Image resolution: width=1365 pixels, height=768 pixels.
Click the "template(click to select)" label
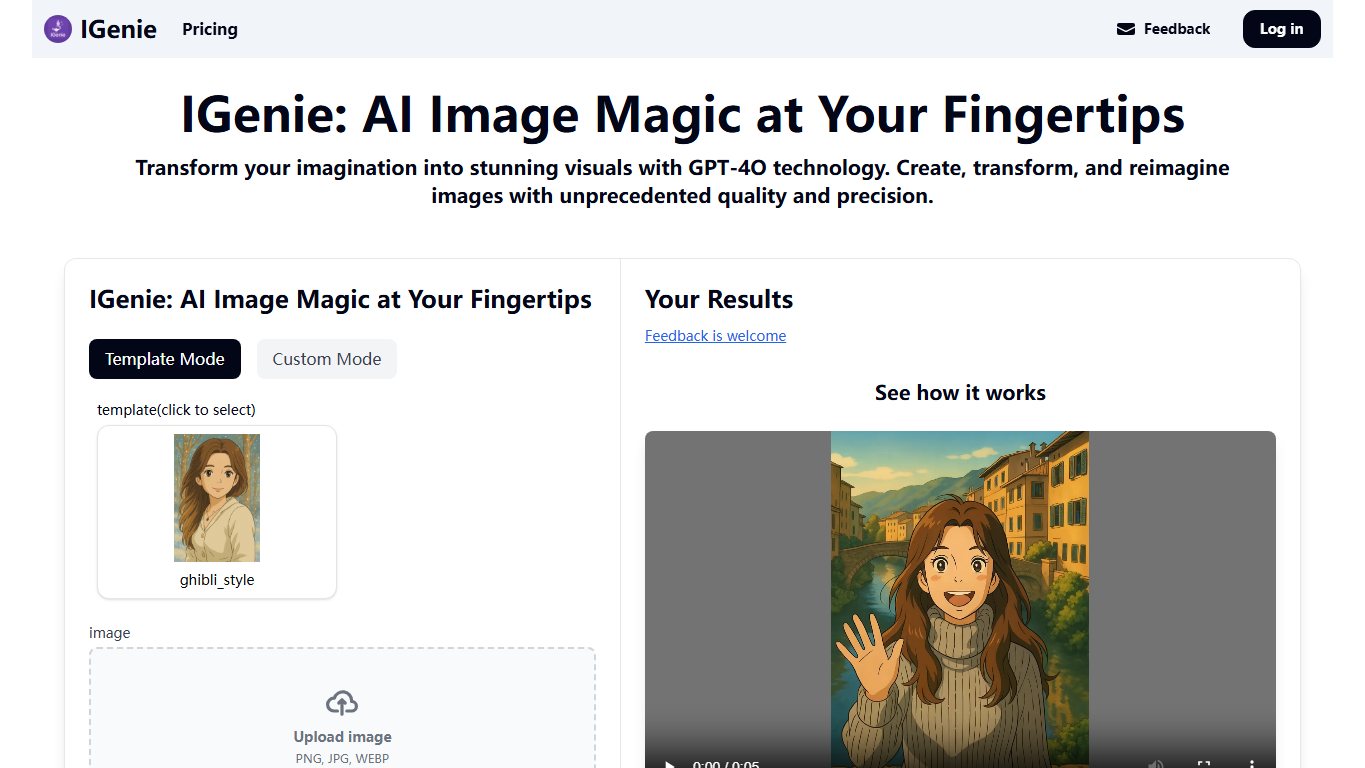177,410
